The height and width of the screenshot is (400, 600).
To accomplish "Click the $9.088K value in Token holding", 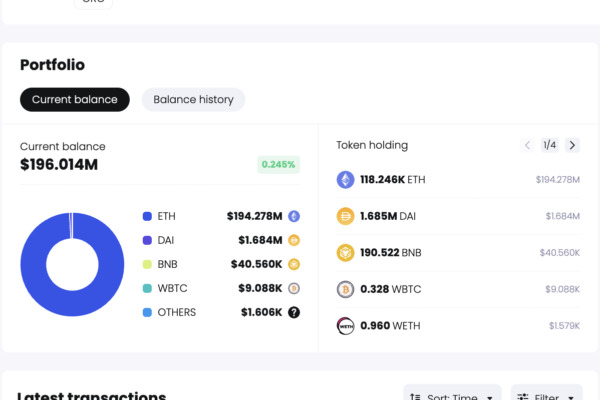I will 562,289.
